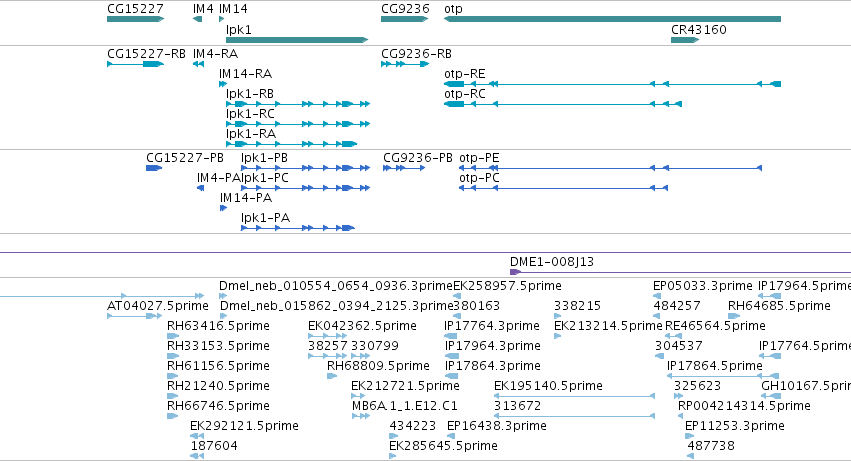Click EST label EP16438.3prime
Screen dimensions: 851x461
coord(497,427)
